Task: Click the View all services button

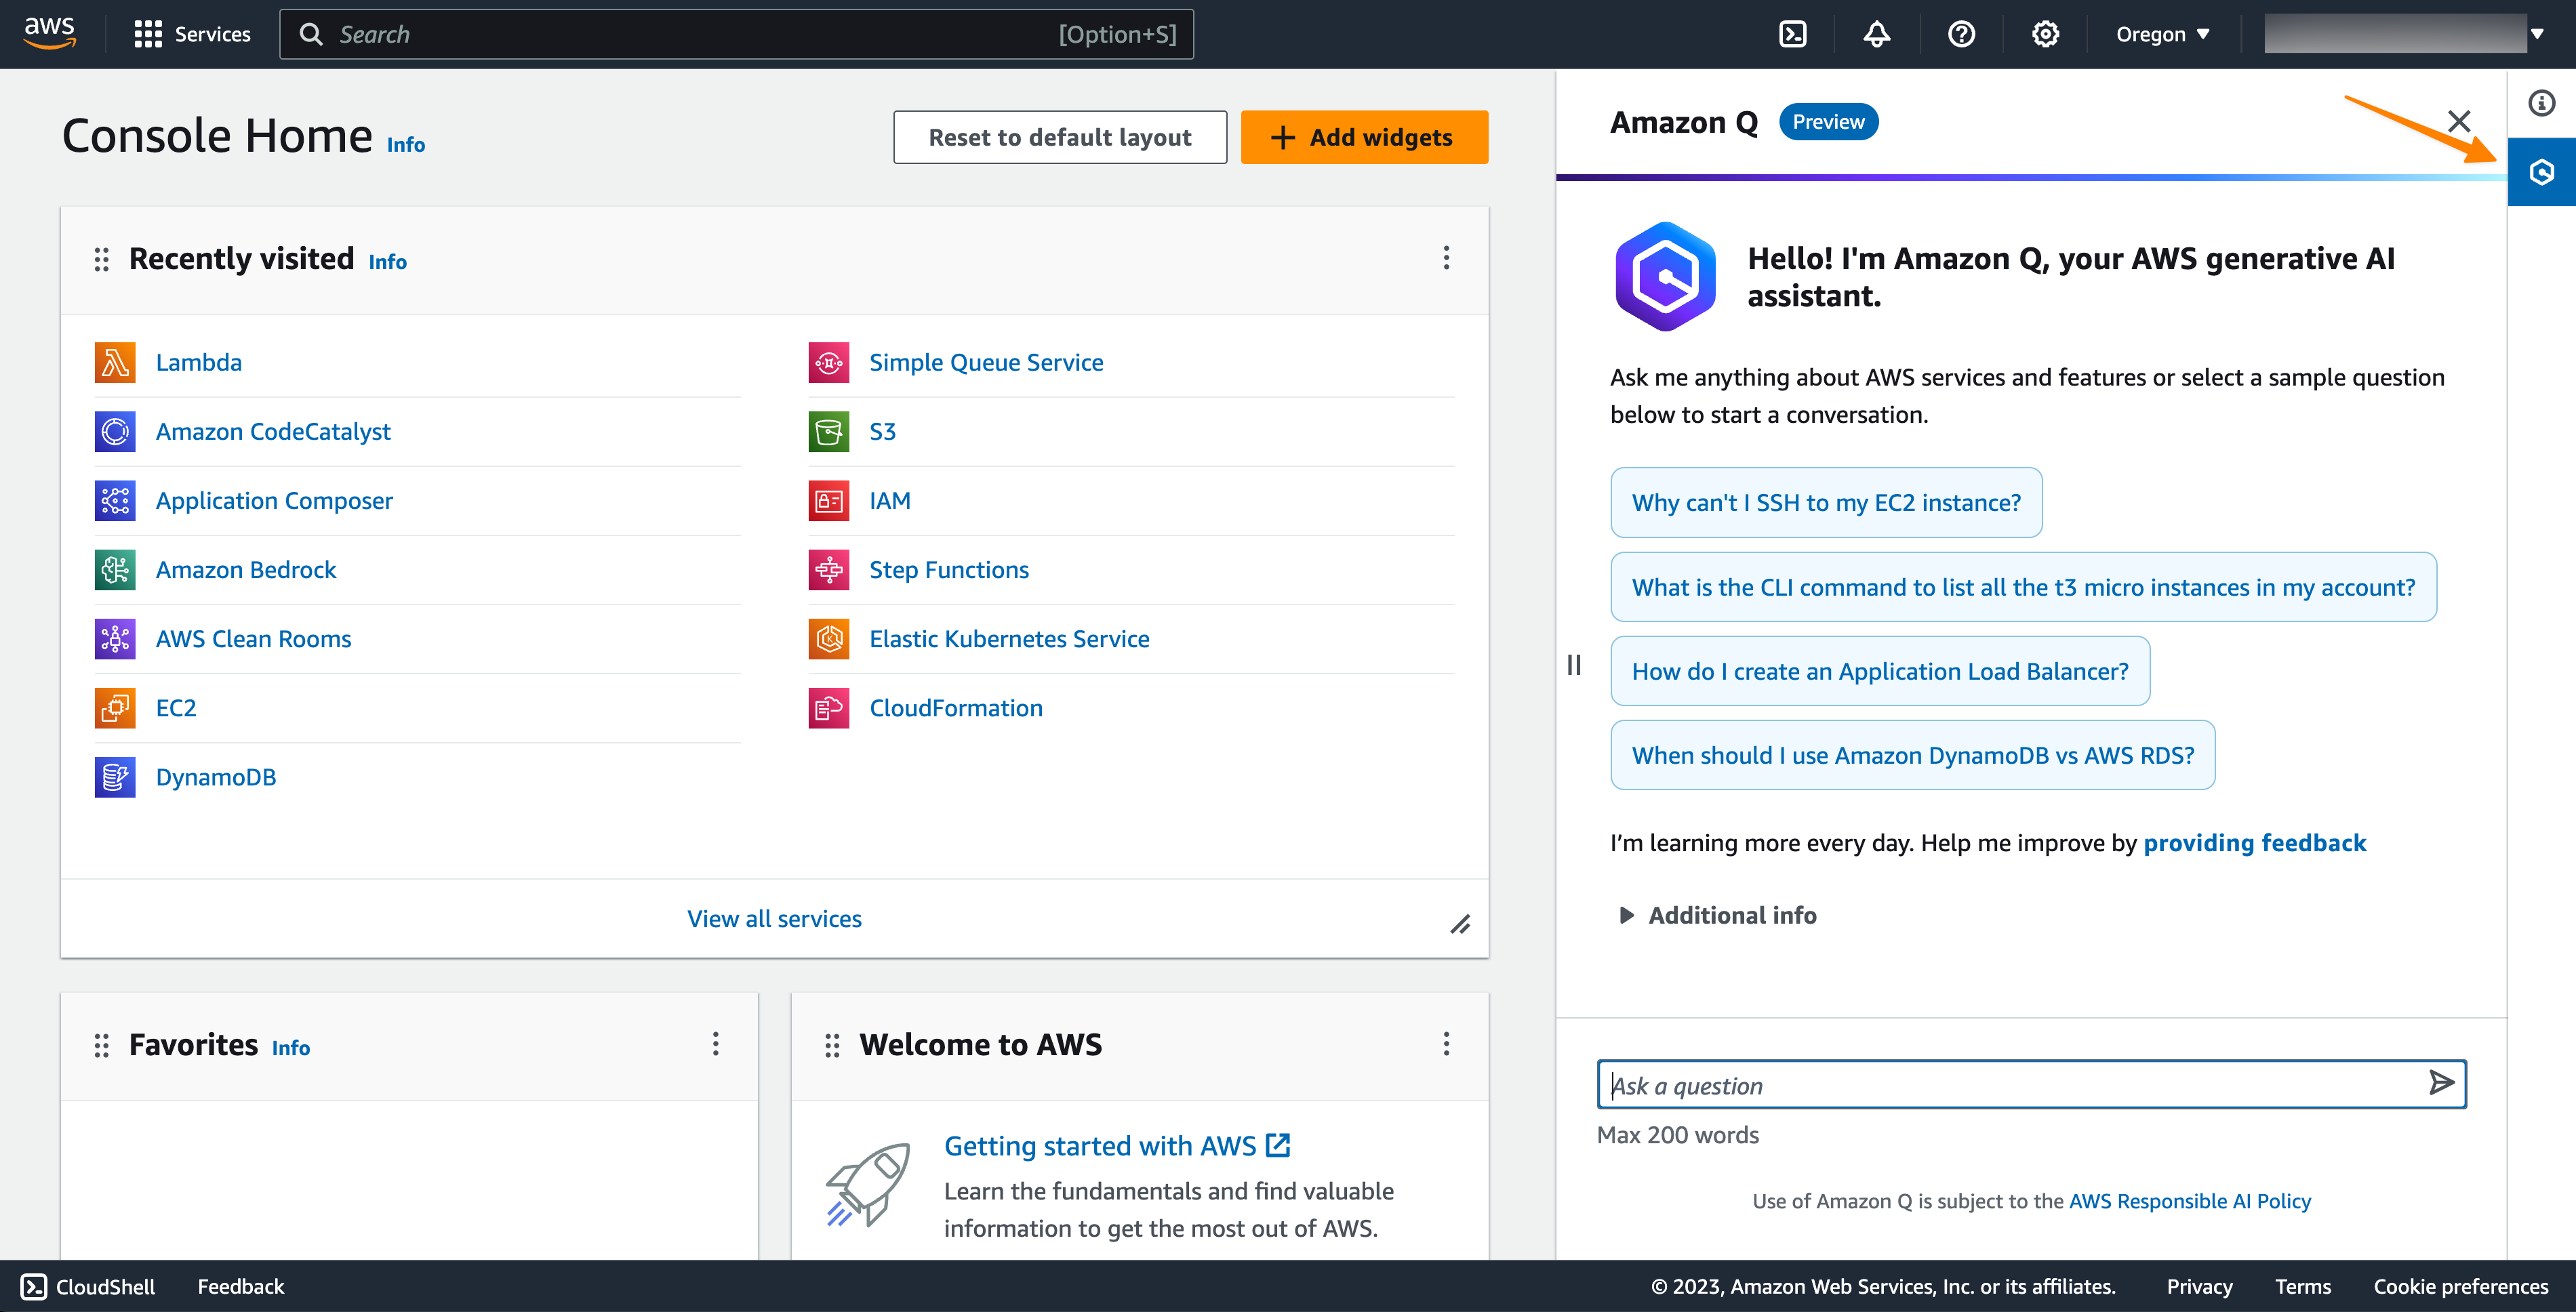Action: (x=775, y=917)
